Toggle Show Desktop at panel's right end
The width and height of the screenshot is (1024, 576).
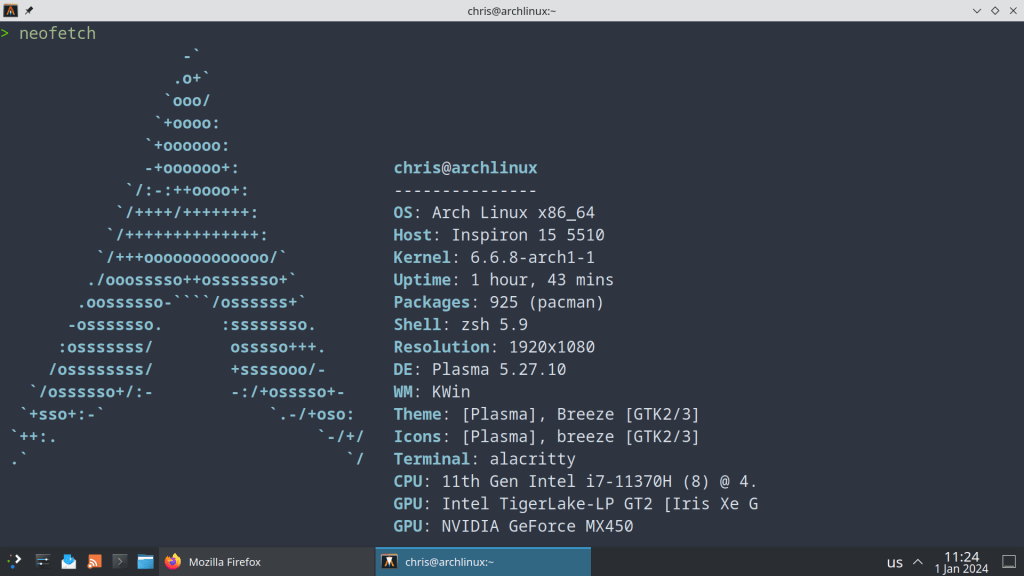click(1009, 562)
